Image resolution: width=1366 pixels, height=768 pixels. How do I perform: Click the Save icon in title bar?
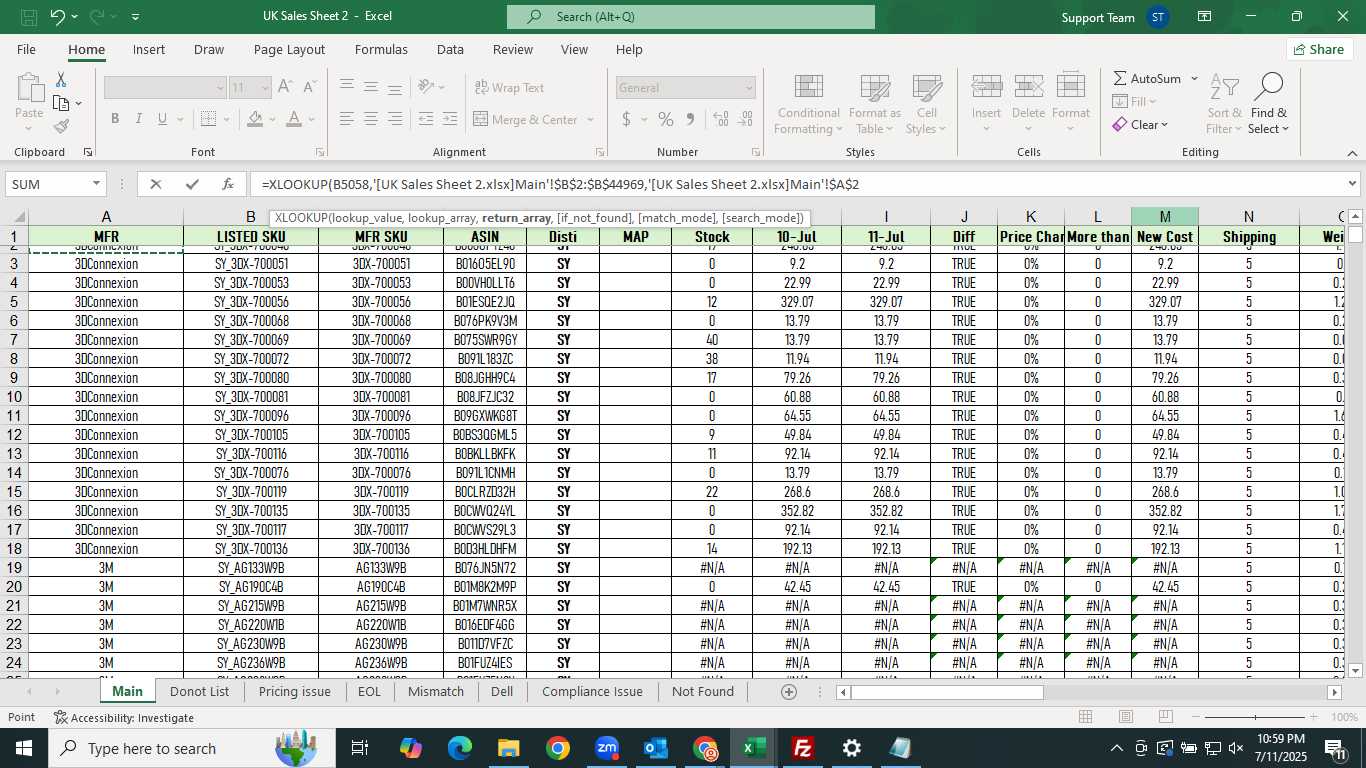coord(29,17)
